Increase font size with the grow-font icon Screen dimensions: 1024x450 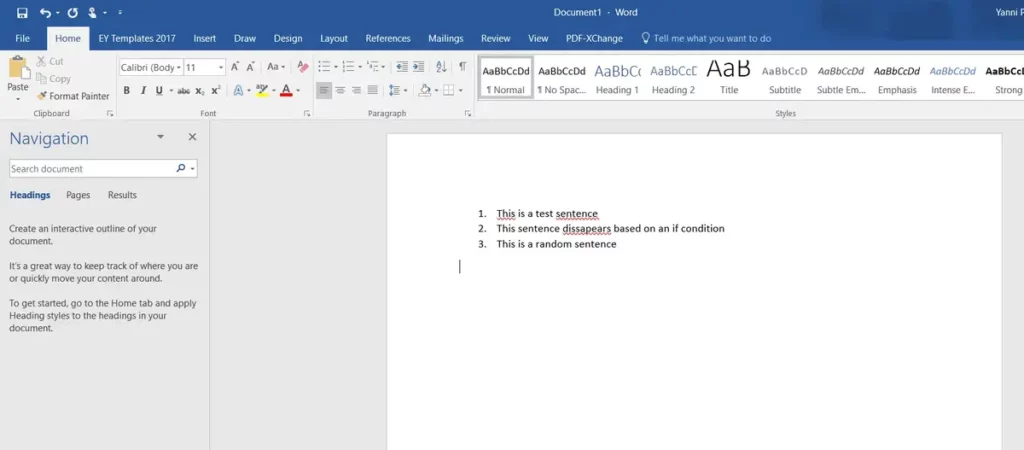coord(235,67)
